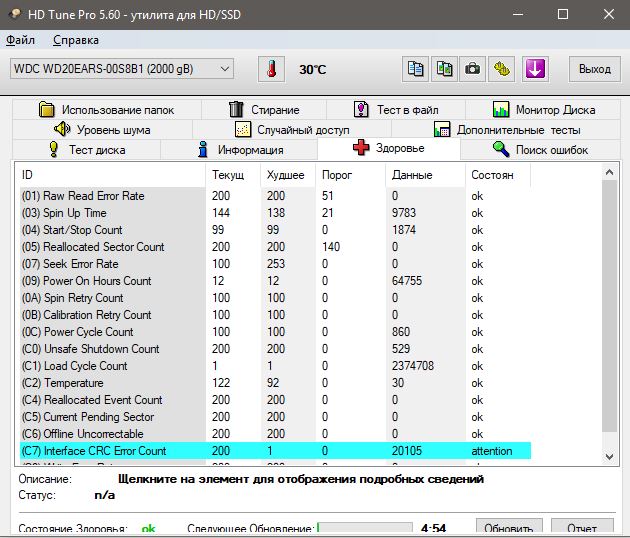Image resolution: width=630 pixels, height=538 pixels.
Task: Switch to the Дополнительные тесты tab
Action: (506, 129)
